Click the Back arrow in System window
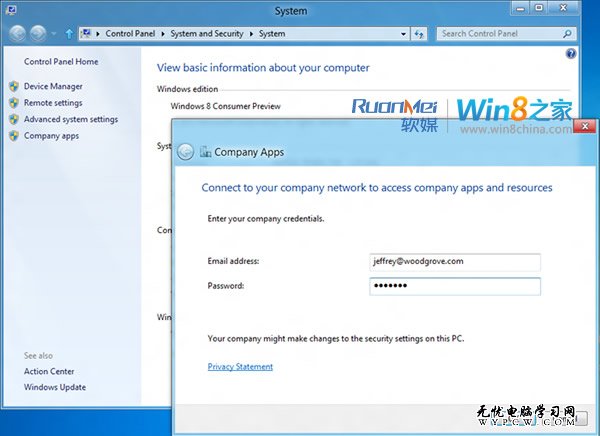Viewport: 600px width, 436px height. tap(17, 34)
